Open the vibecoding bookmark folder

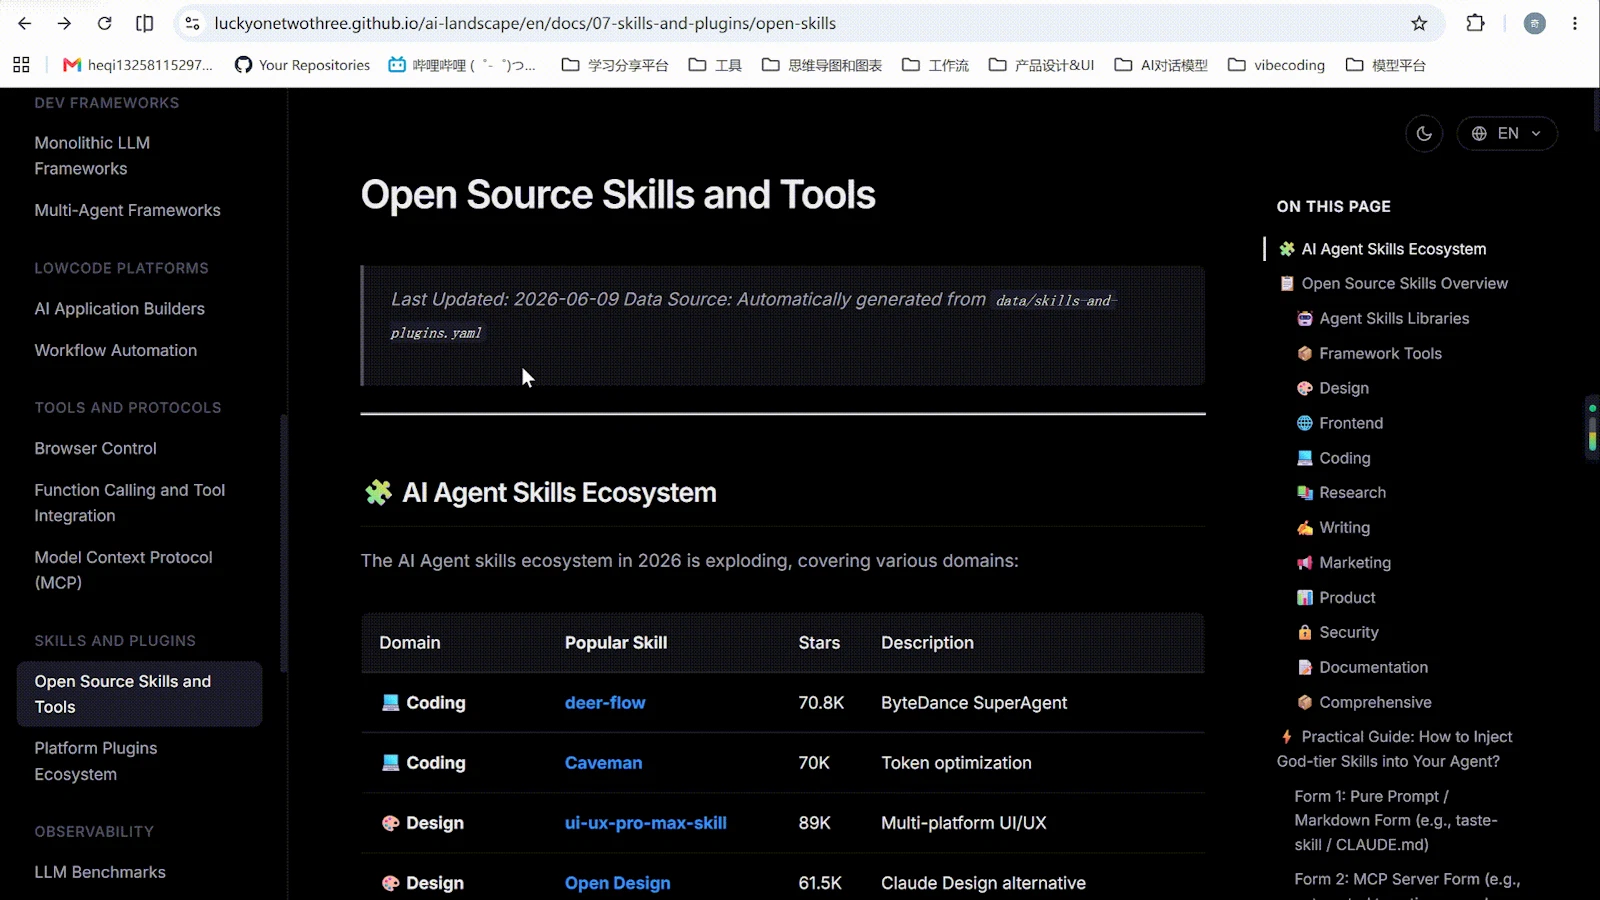(1277, 65)
